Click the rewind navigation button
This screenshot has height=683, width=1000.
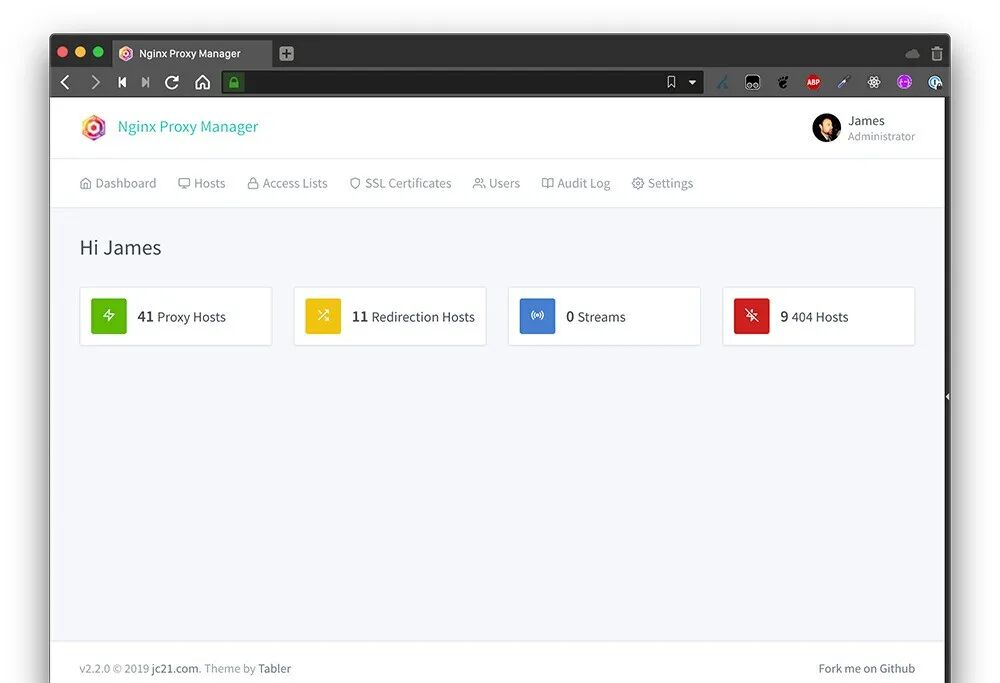click(x=122, y=82)
